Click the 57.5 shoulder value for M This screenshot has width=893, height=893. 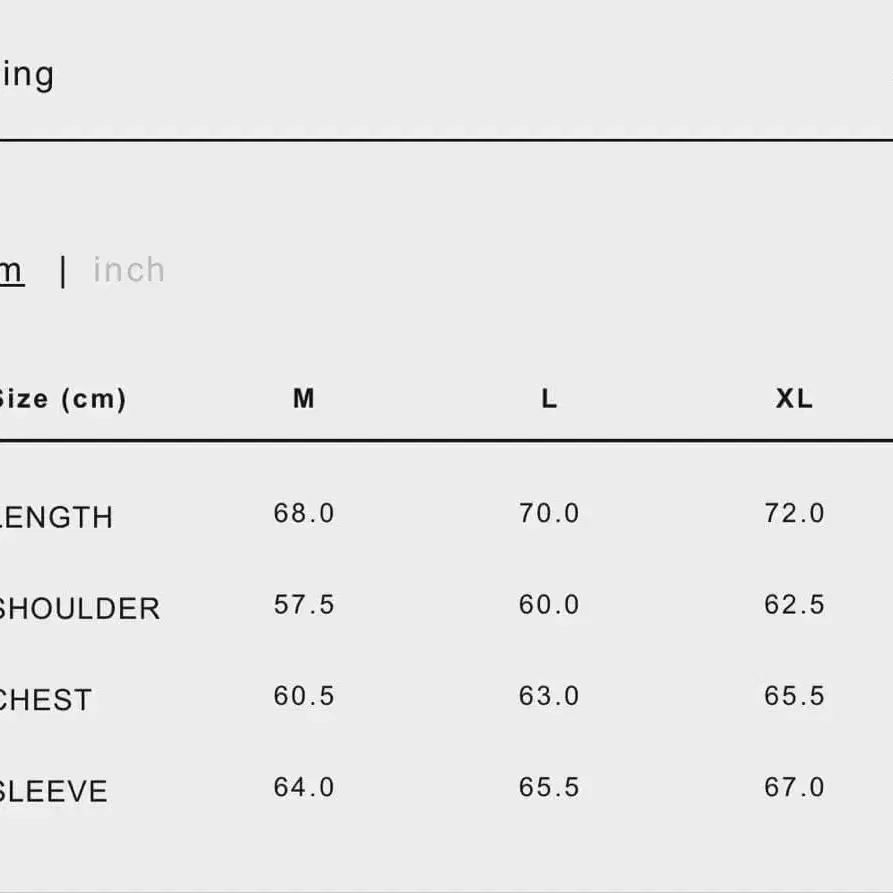pos(304,605)
